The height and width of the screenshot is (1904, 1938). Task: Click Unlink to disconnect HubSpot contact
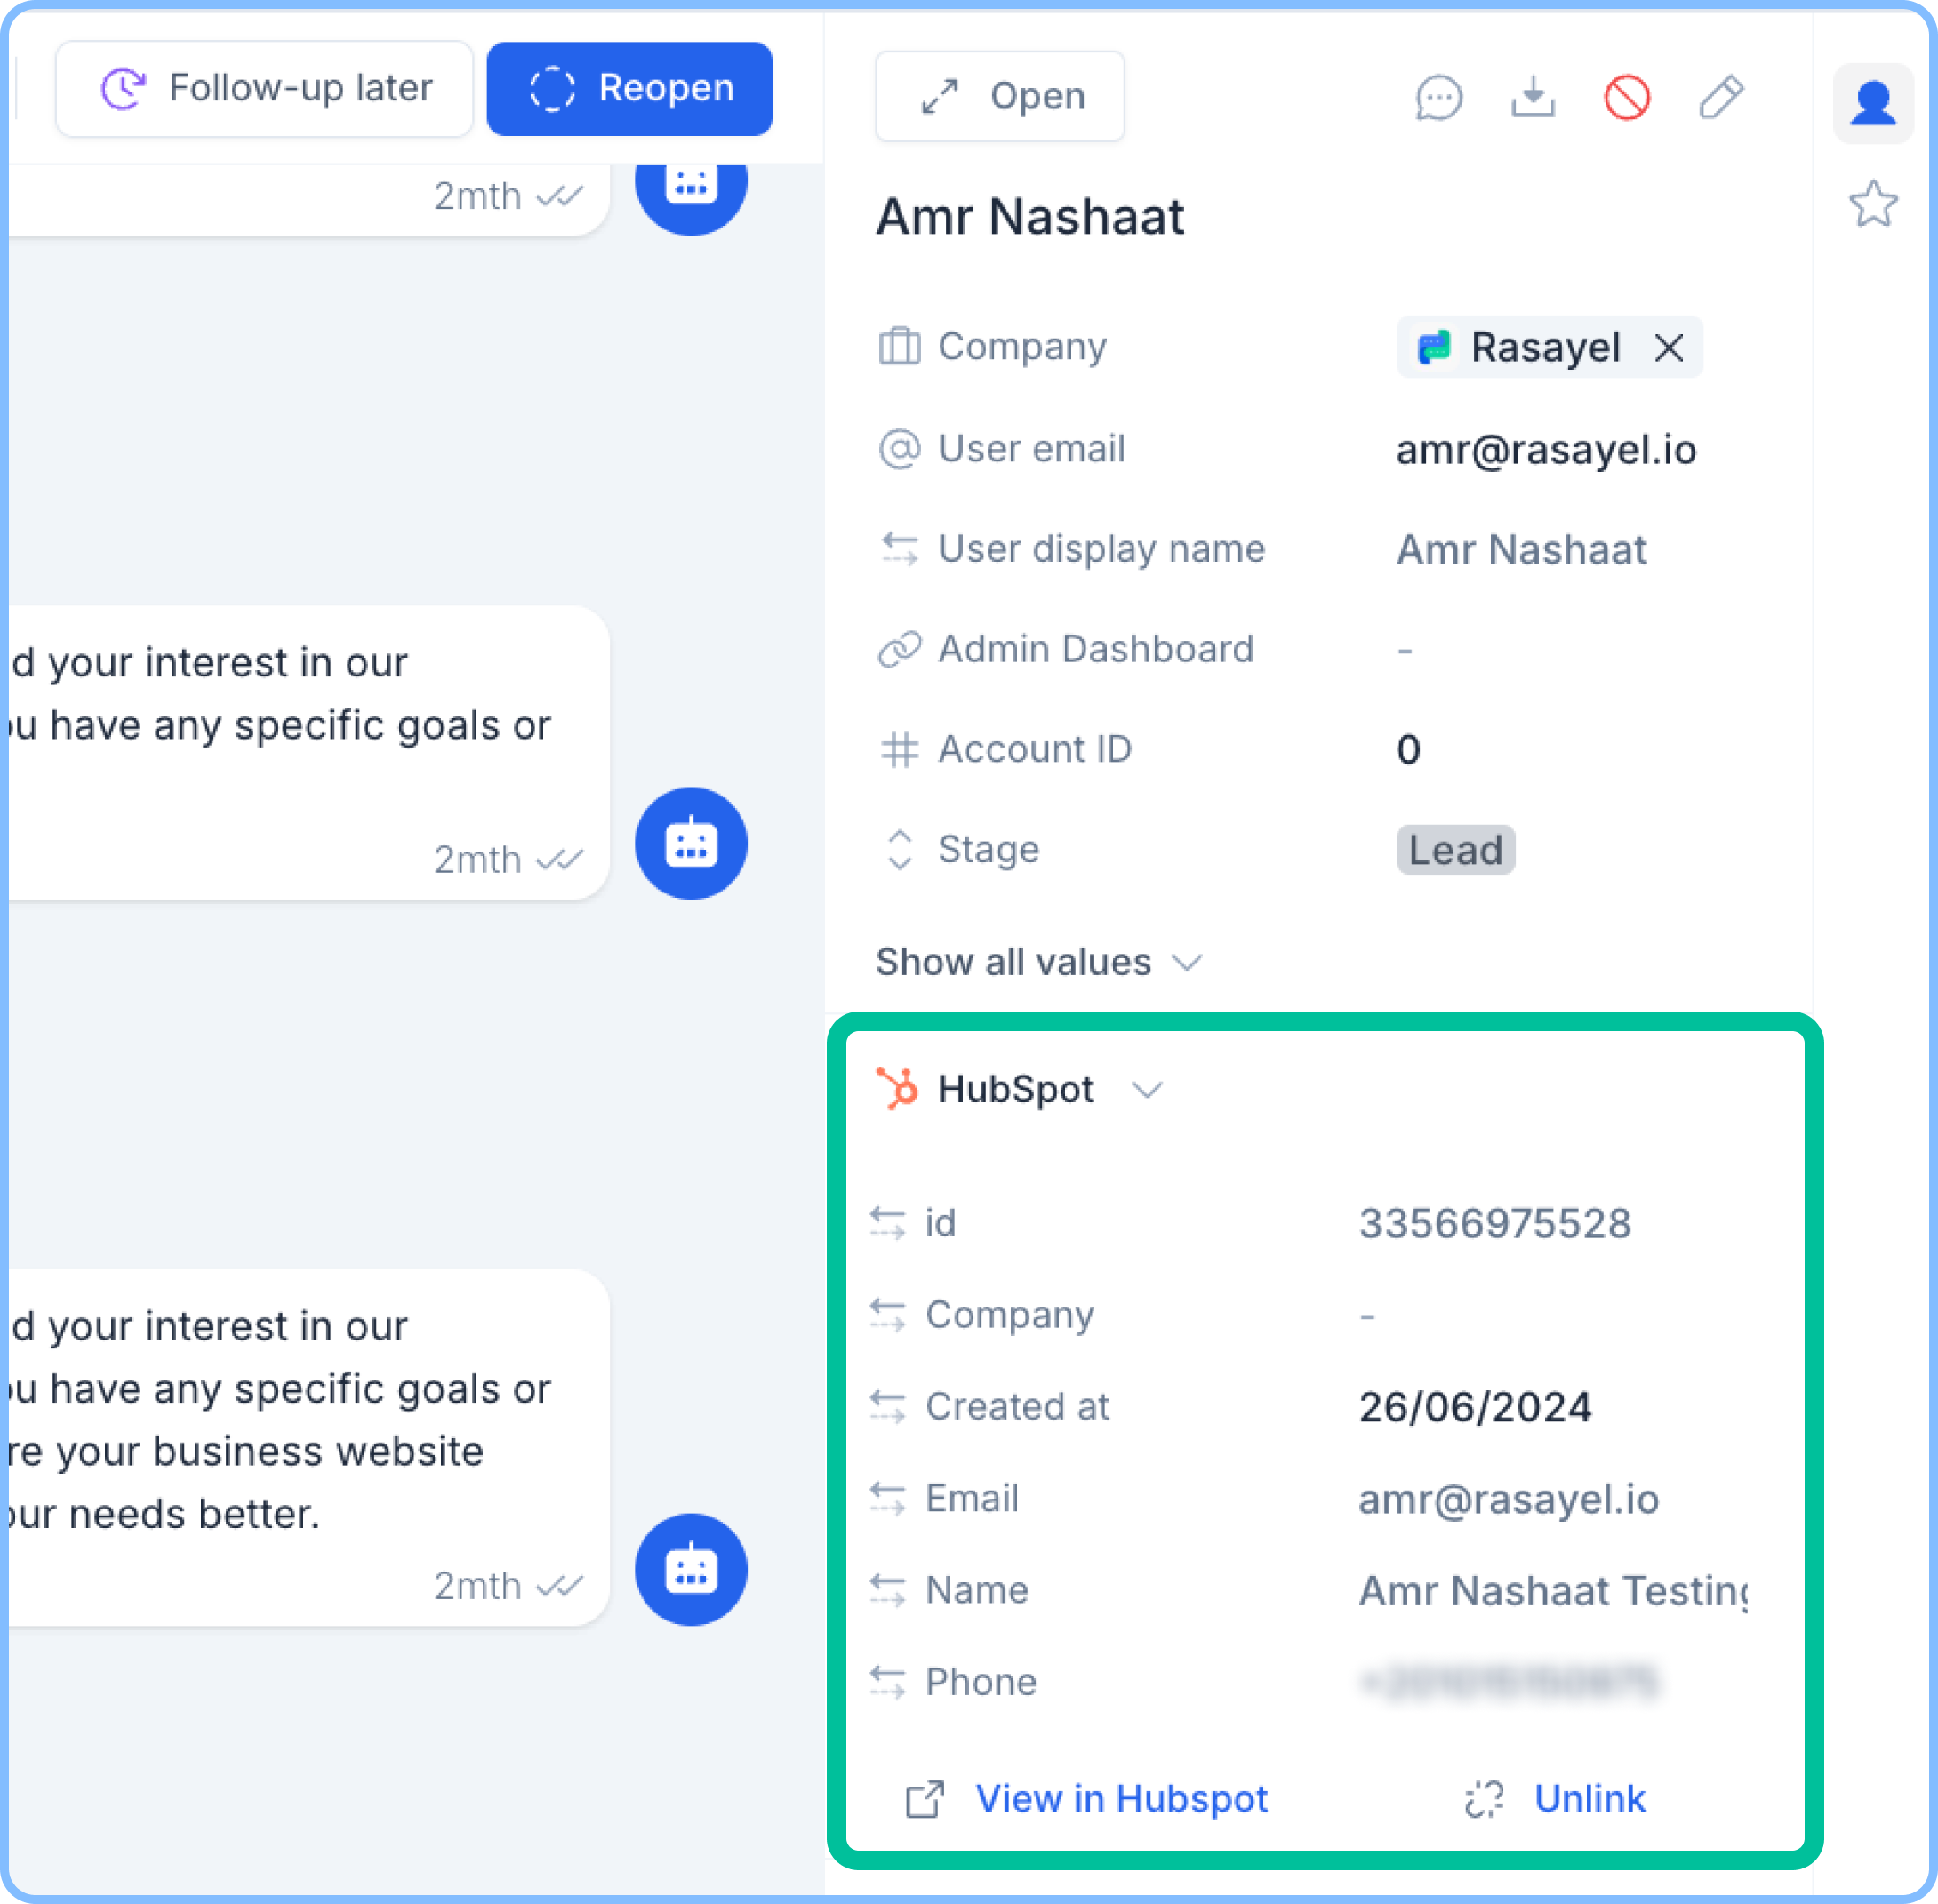pyautogui.click(x=1589, y=1798)
